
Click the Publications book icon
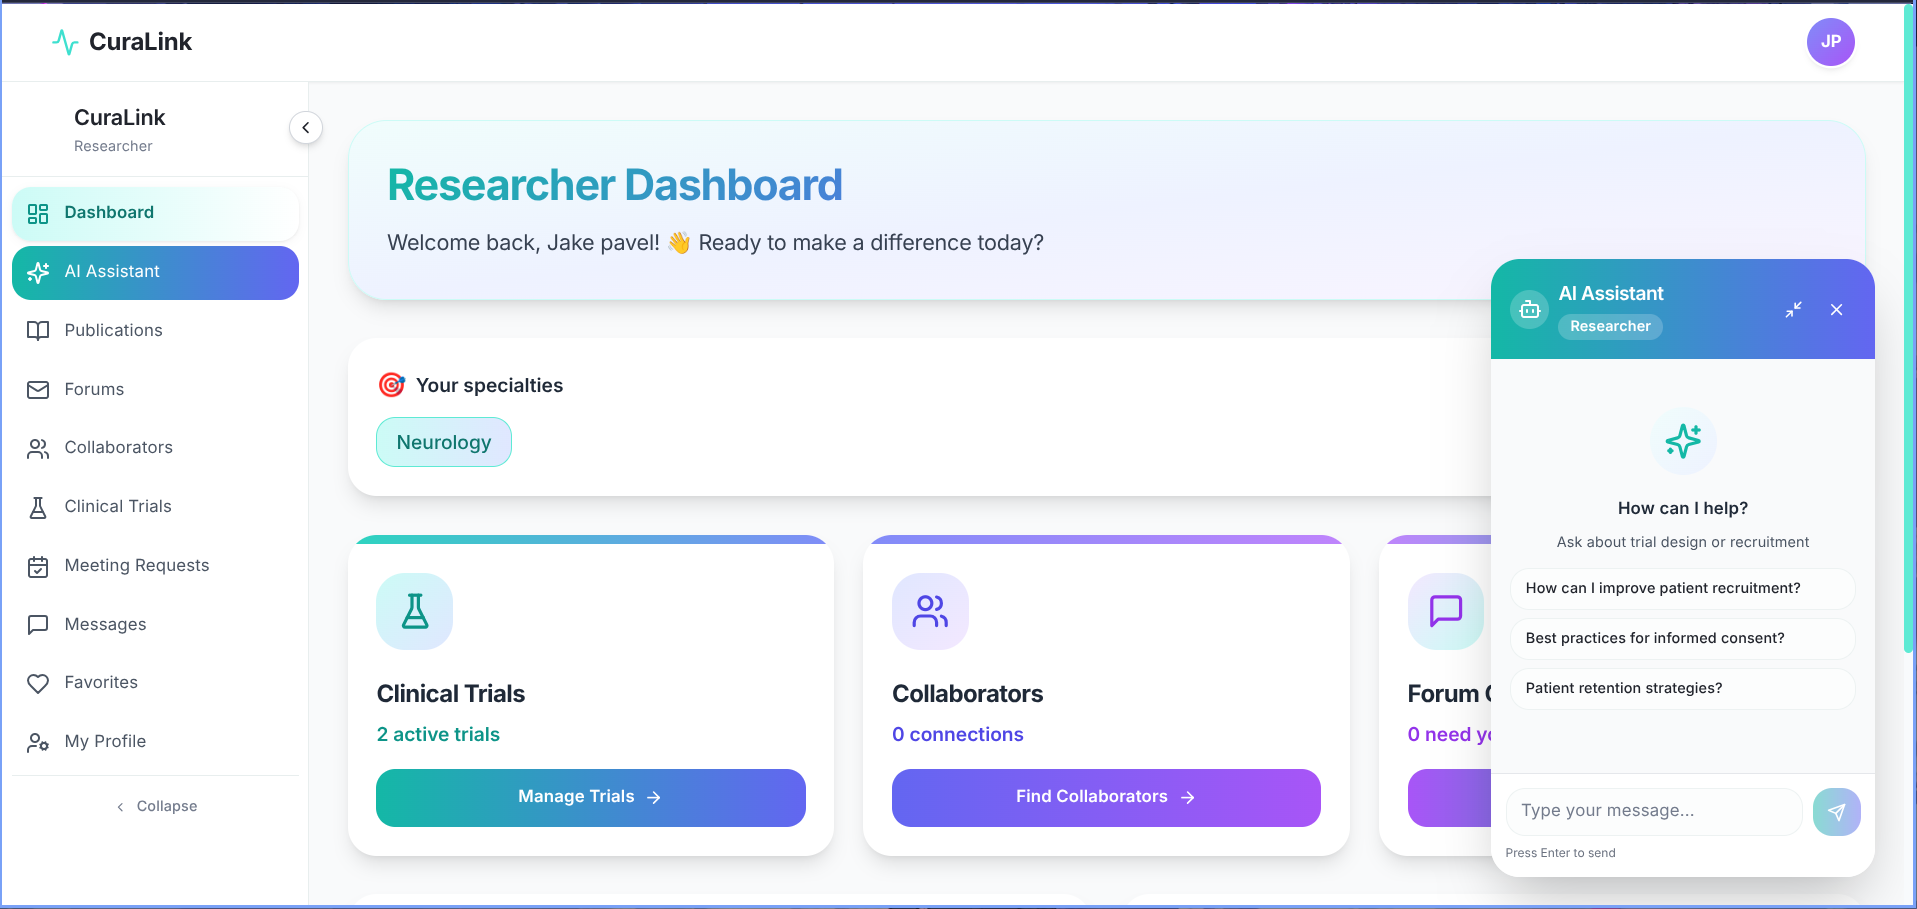click(x=38, y=331)
